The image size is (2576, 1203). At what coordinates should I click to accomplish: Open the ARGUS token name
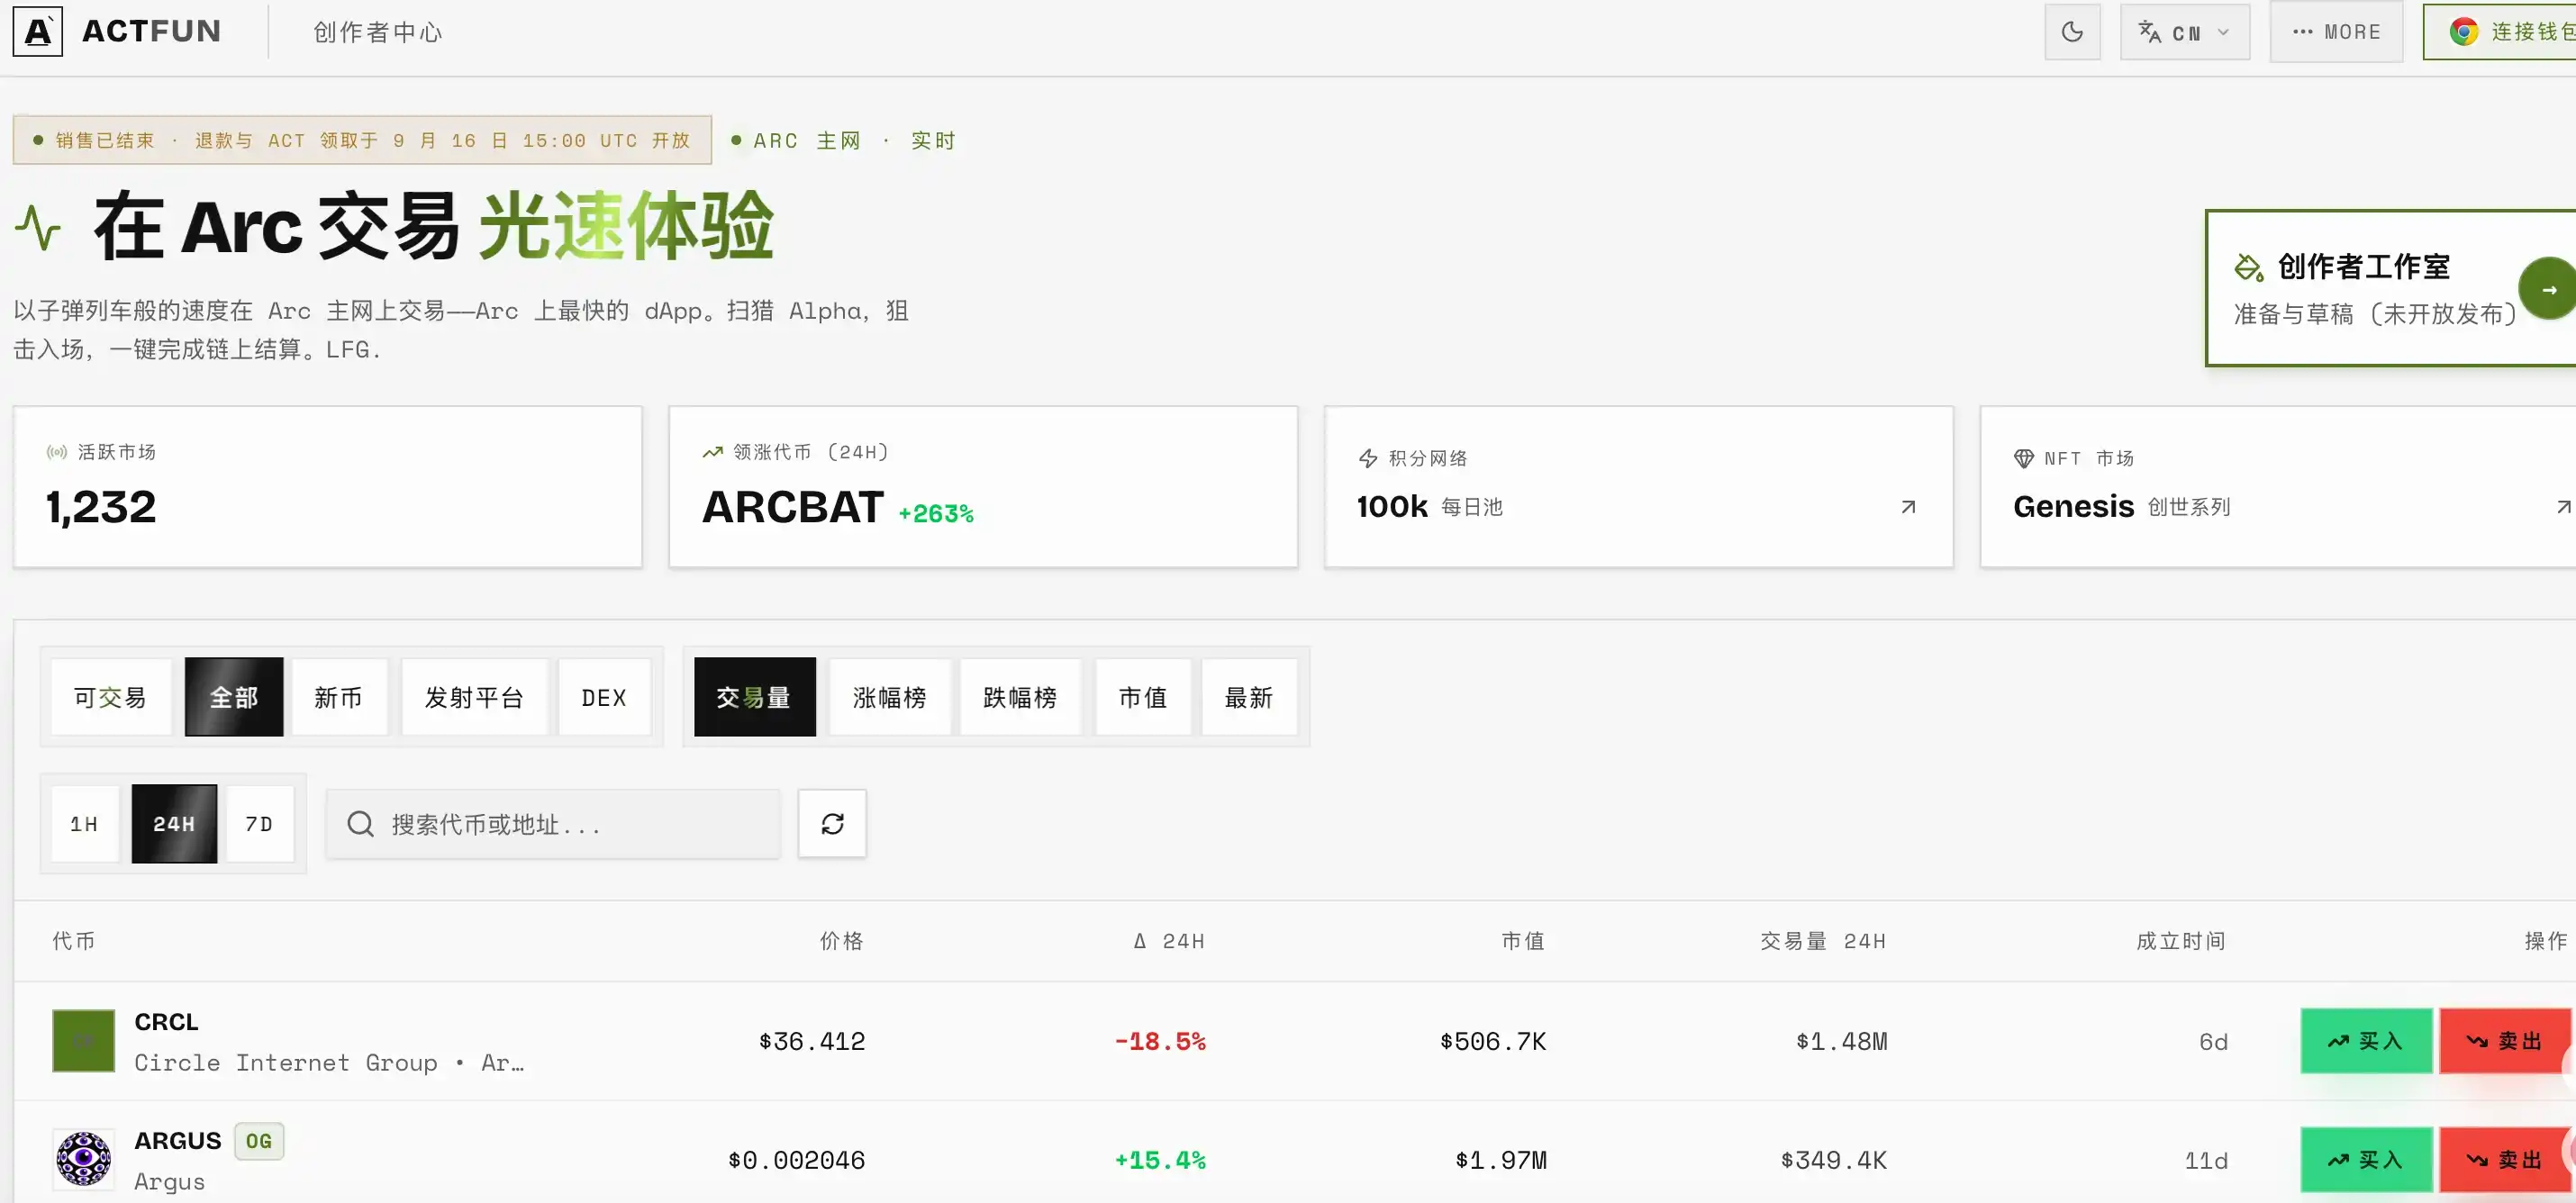click(x=178, y=1141)
